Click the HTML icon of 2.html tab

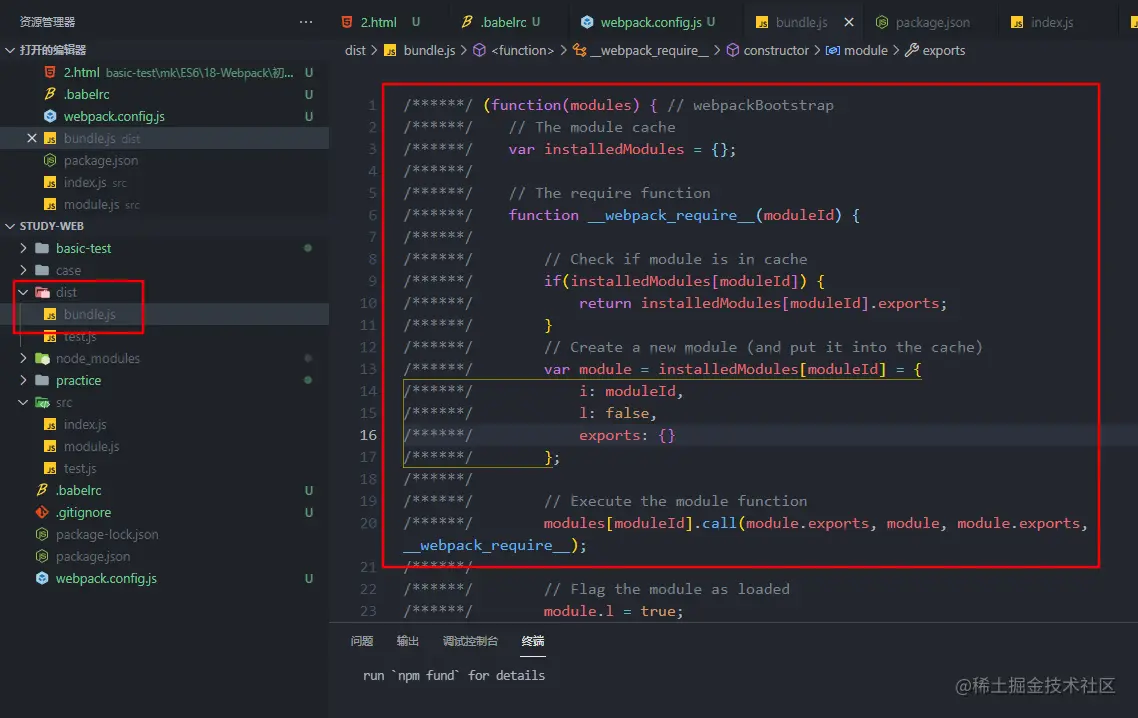click(x=347, y=23)
